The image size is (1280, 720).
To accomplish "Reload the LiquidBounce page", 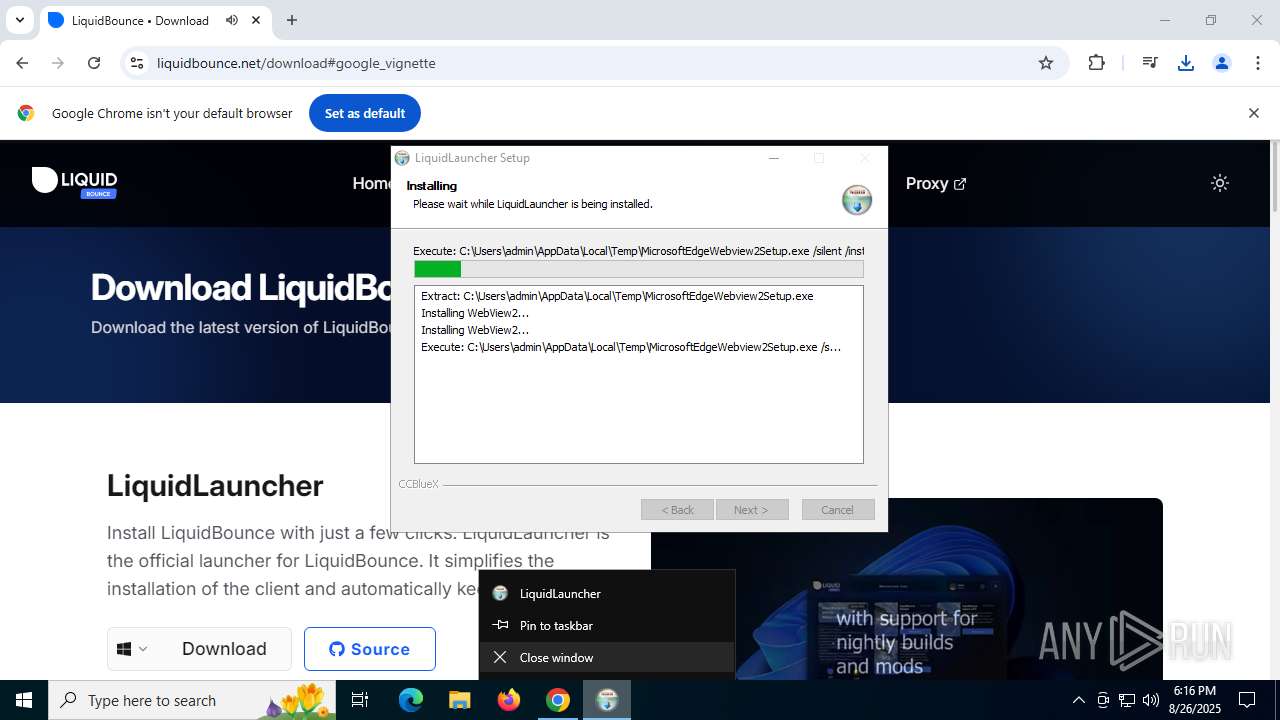I will click(94, 63).
